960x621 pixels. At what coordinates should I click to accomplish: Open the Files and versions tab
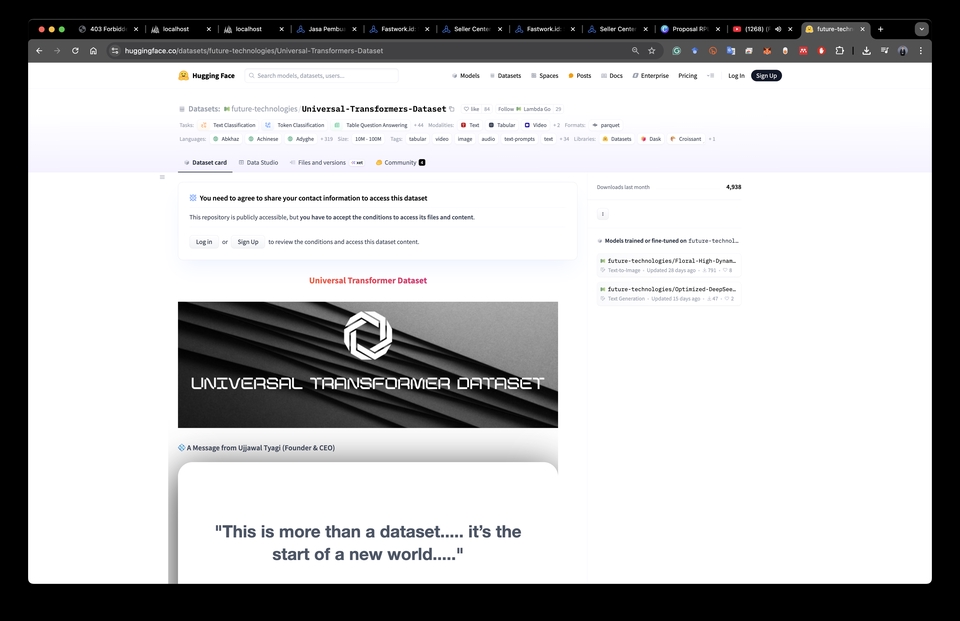pos(326,162)
